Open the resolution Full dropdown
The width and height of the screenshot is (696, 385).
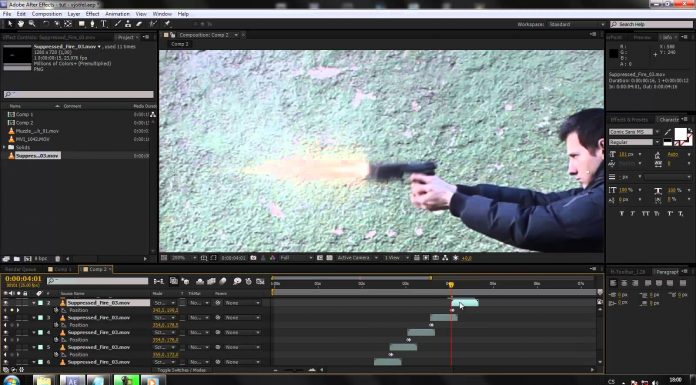(x=296, y=258)
